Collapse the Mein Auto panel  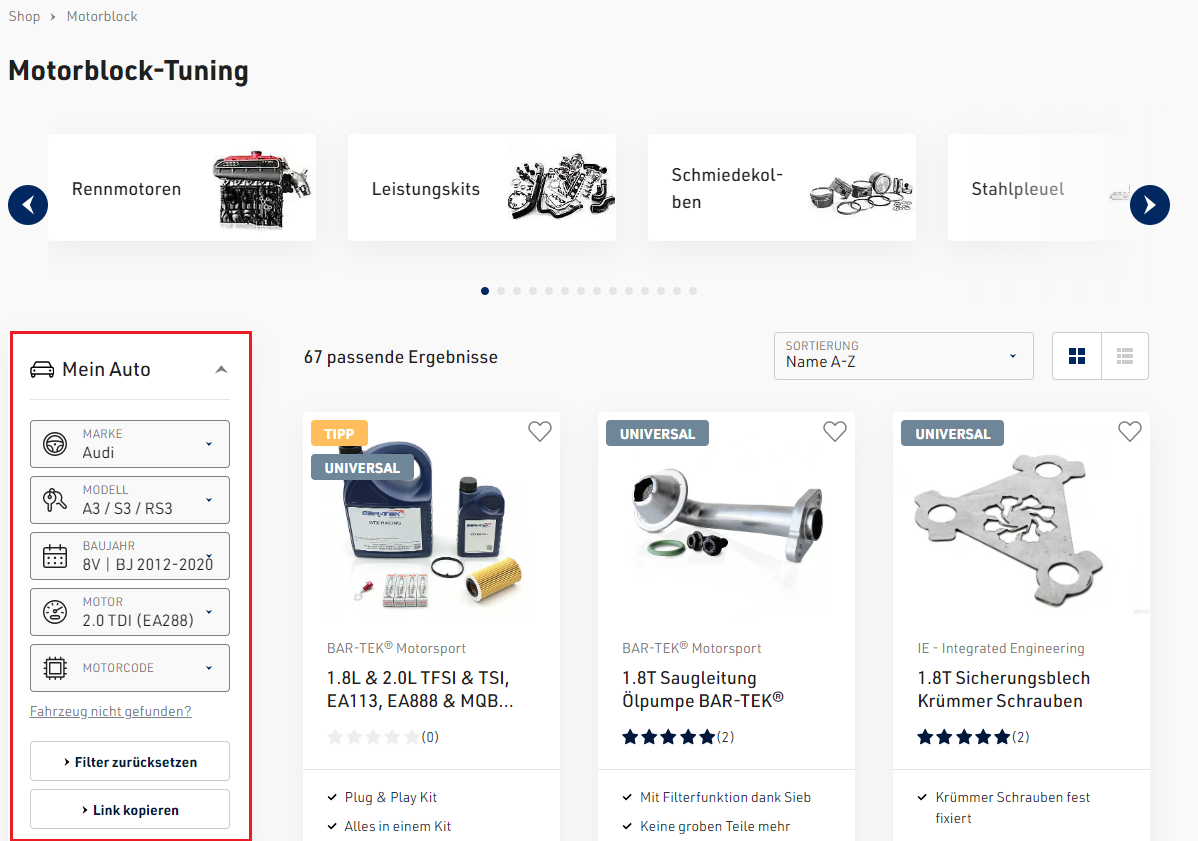tap(222, 370)
